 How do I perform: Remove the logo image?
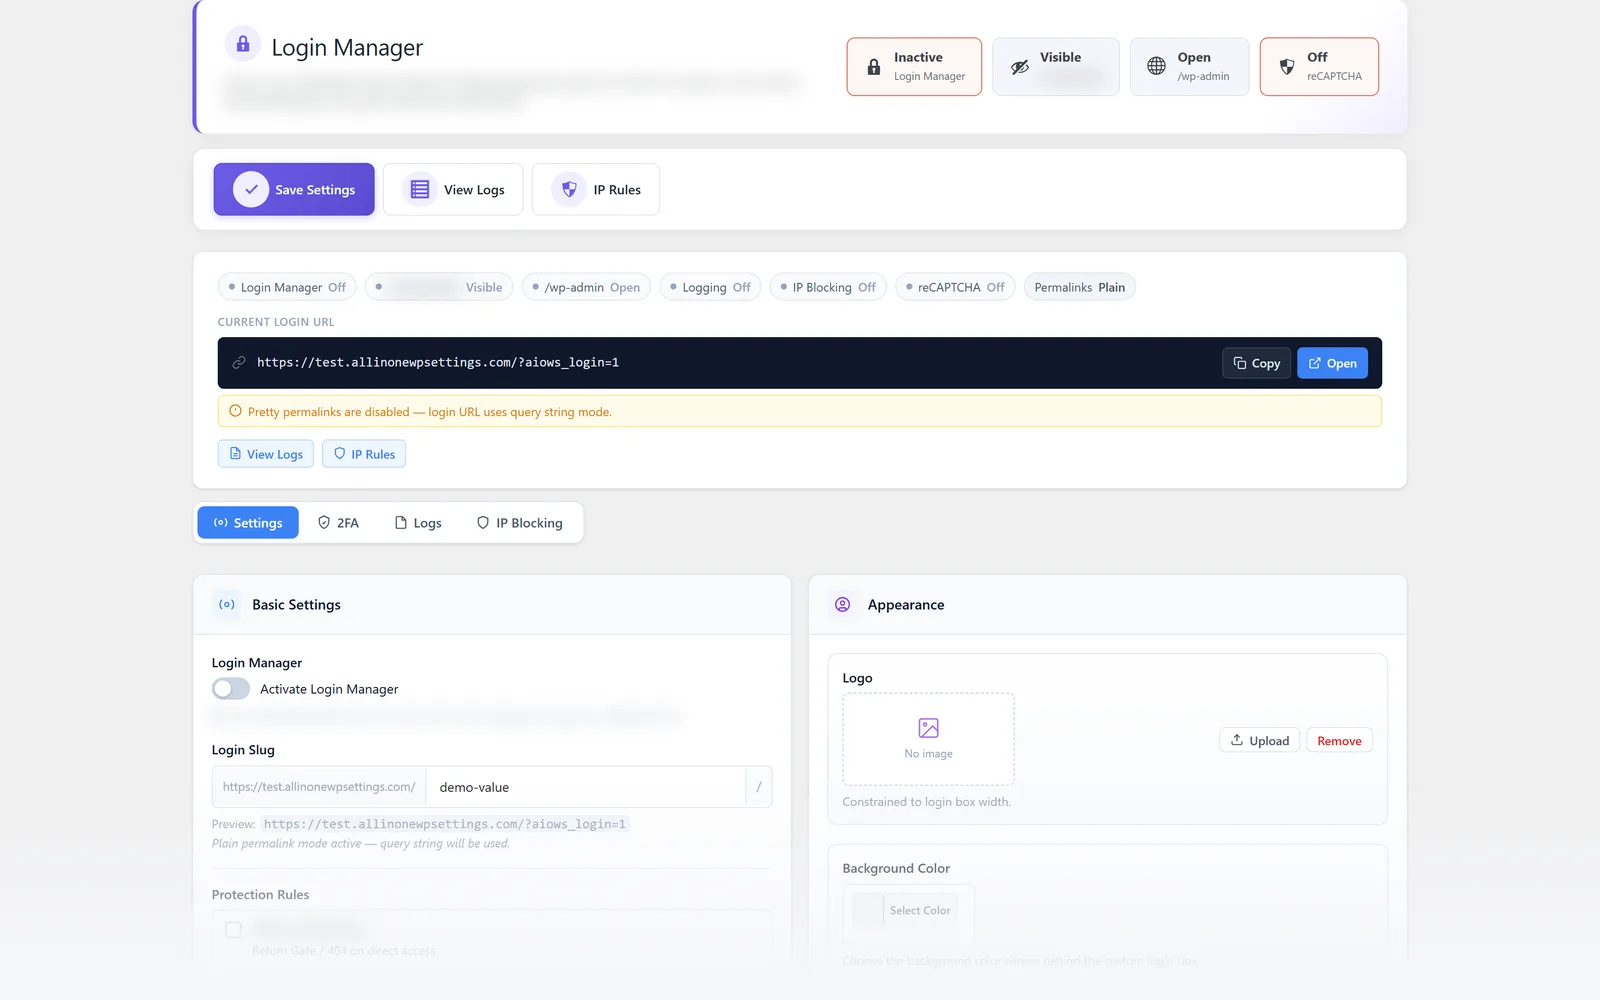[1339, 740]
